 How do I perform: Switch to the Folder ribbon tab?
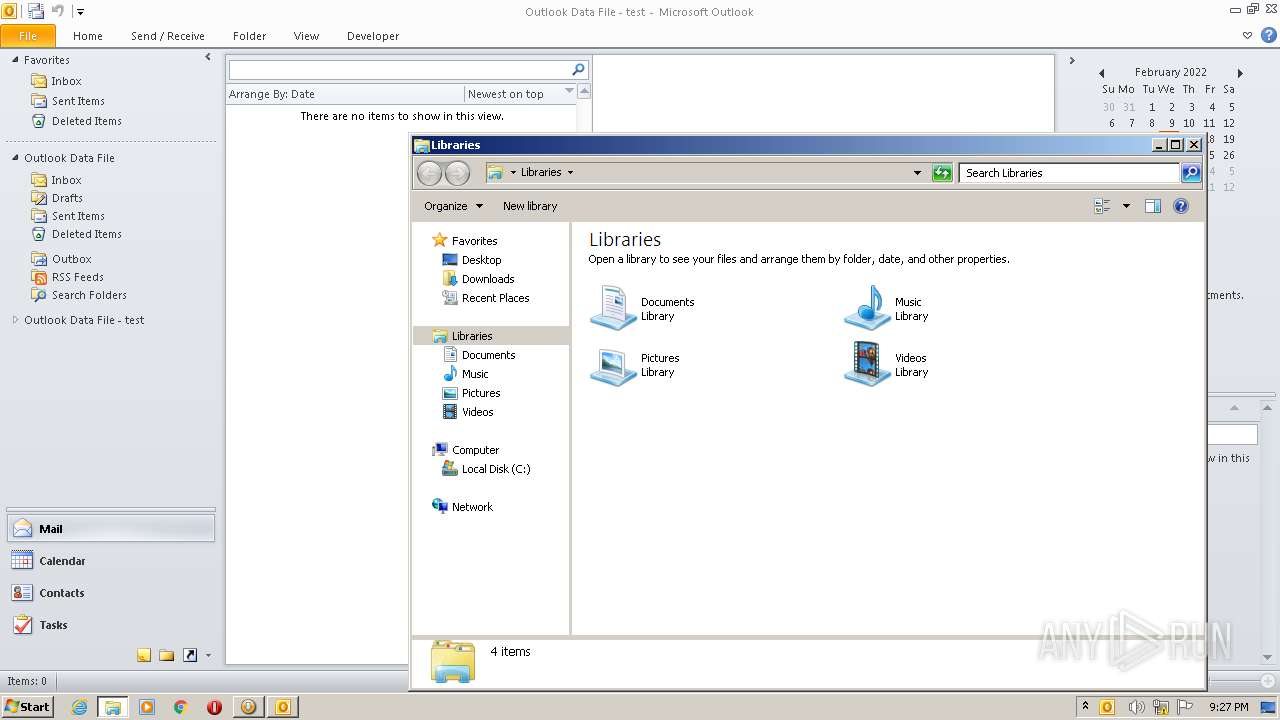250,36
